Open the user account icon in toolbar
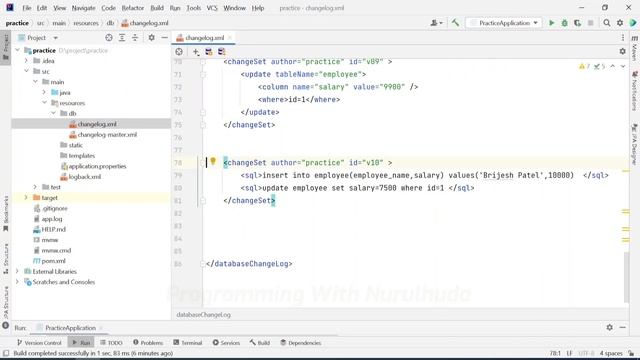The image size is (640, 360). pyautogui.click(x=436, y=23)
